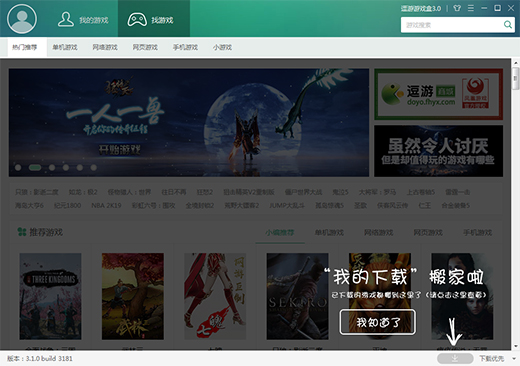Open the 僵尸世界大战 link
Viewport: 520px width, 366px height.
click(303, 192)
